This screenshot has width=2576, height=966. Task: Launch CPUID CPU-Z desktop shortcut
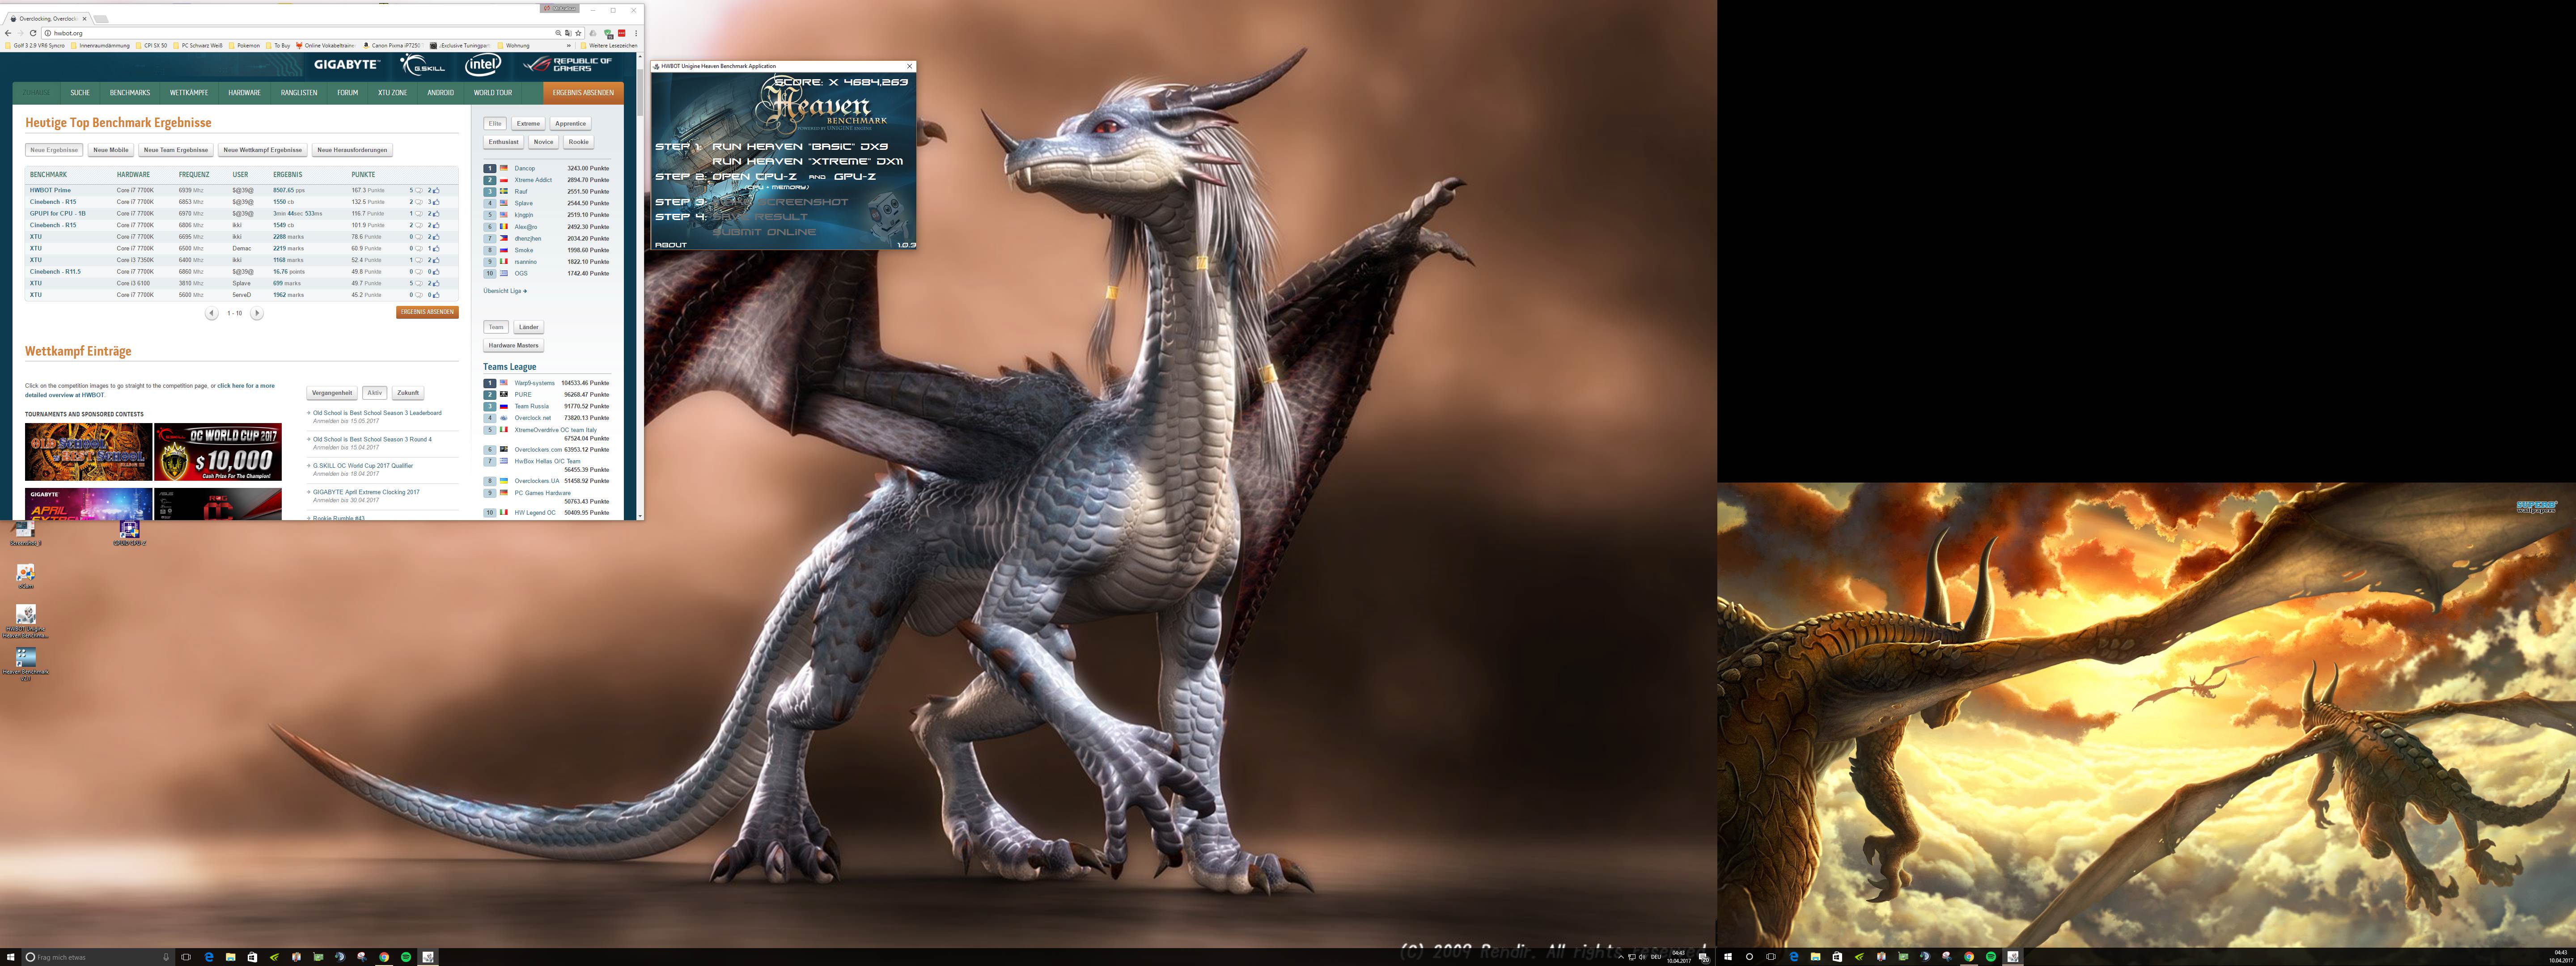click(130, 533)
